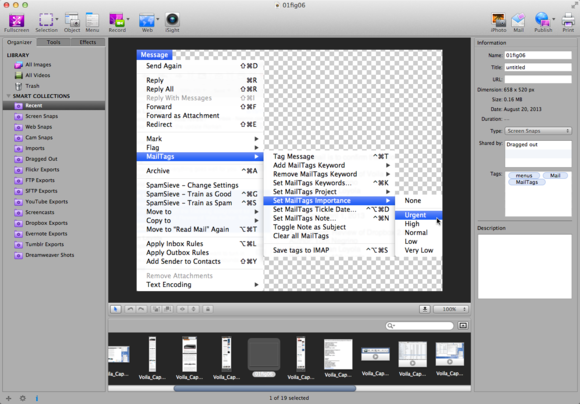The height and width of the screenshot is (404, 580).
Task: Switch to the Tools tab
Action: 53,42
